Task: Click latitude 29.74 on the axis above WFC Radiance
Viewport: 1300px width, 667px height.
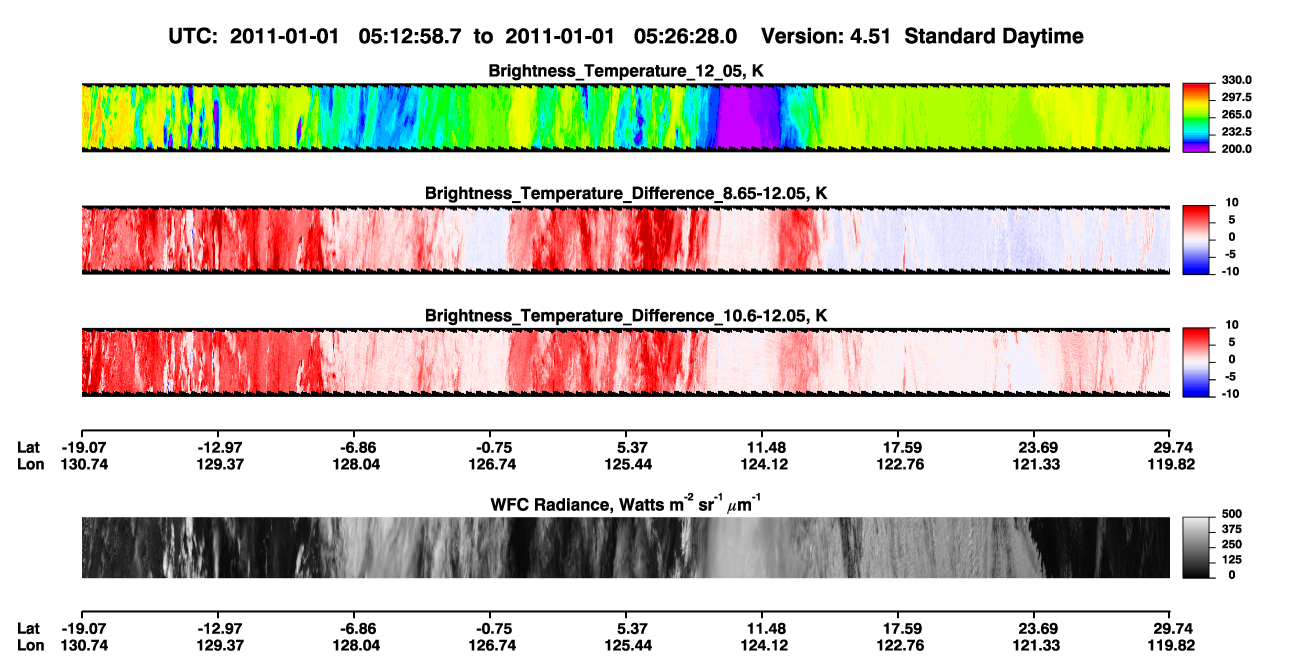Action: click(x=1170, y=447)
